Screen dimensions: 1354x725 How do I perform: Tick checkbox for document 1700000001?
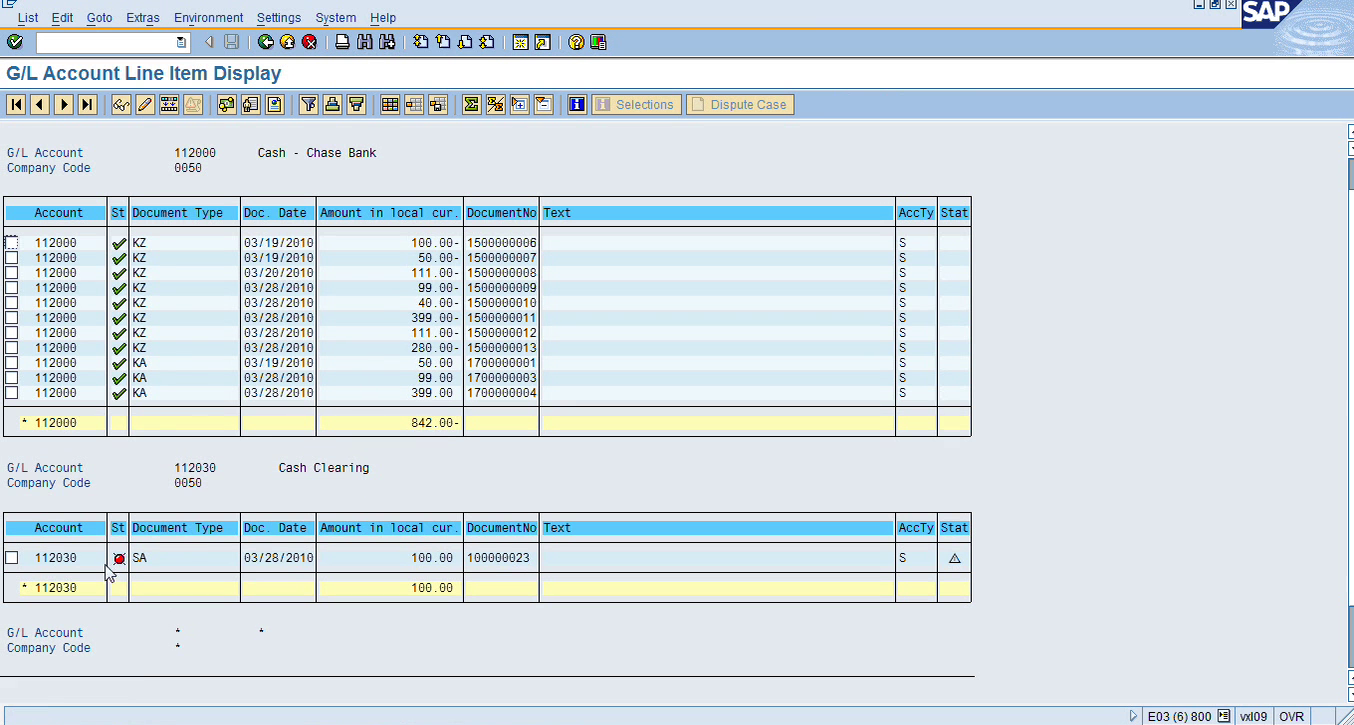[x=12, y=363]
